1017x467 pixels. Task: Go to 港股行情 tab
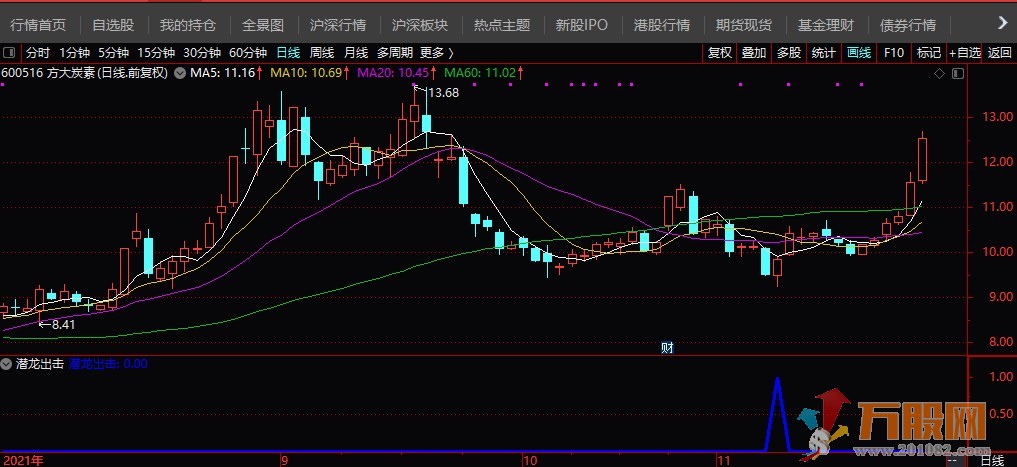pos(662,25)
